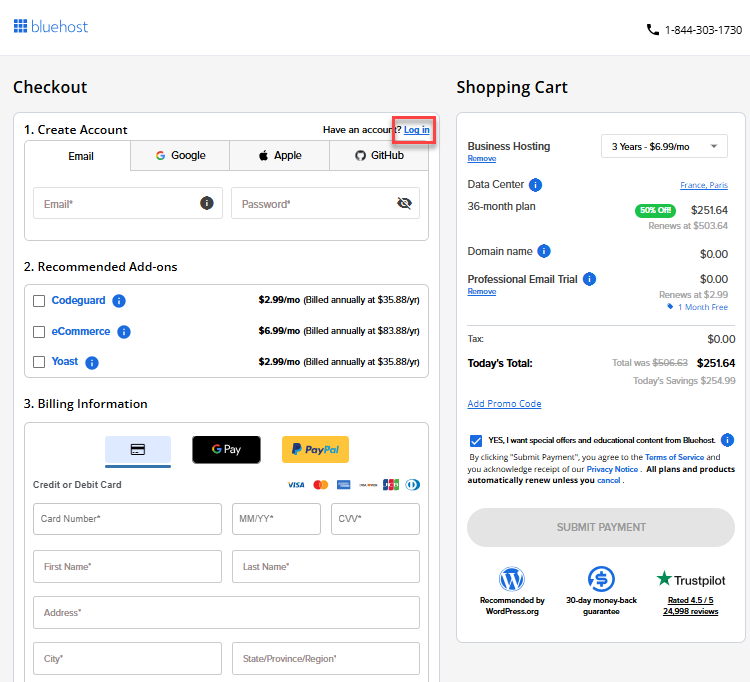
Task: Switch to the Apple sign-up tab
Action: [280, 155]
